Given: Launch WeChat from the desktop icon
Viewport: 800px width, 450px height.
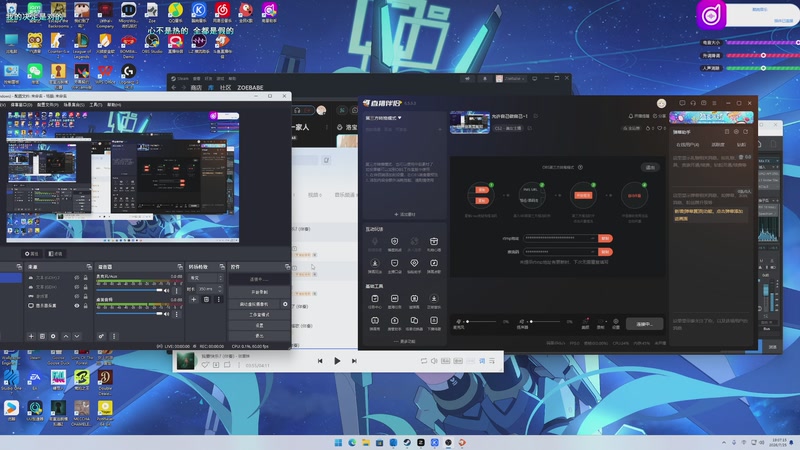Looking at the screenshot, I should 35,71.
